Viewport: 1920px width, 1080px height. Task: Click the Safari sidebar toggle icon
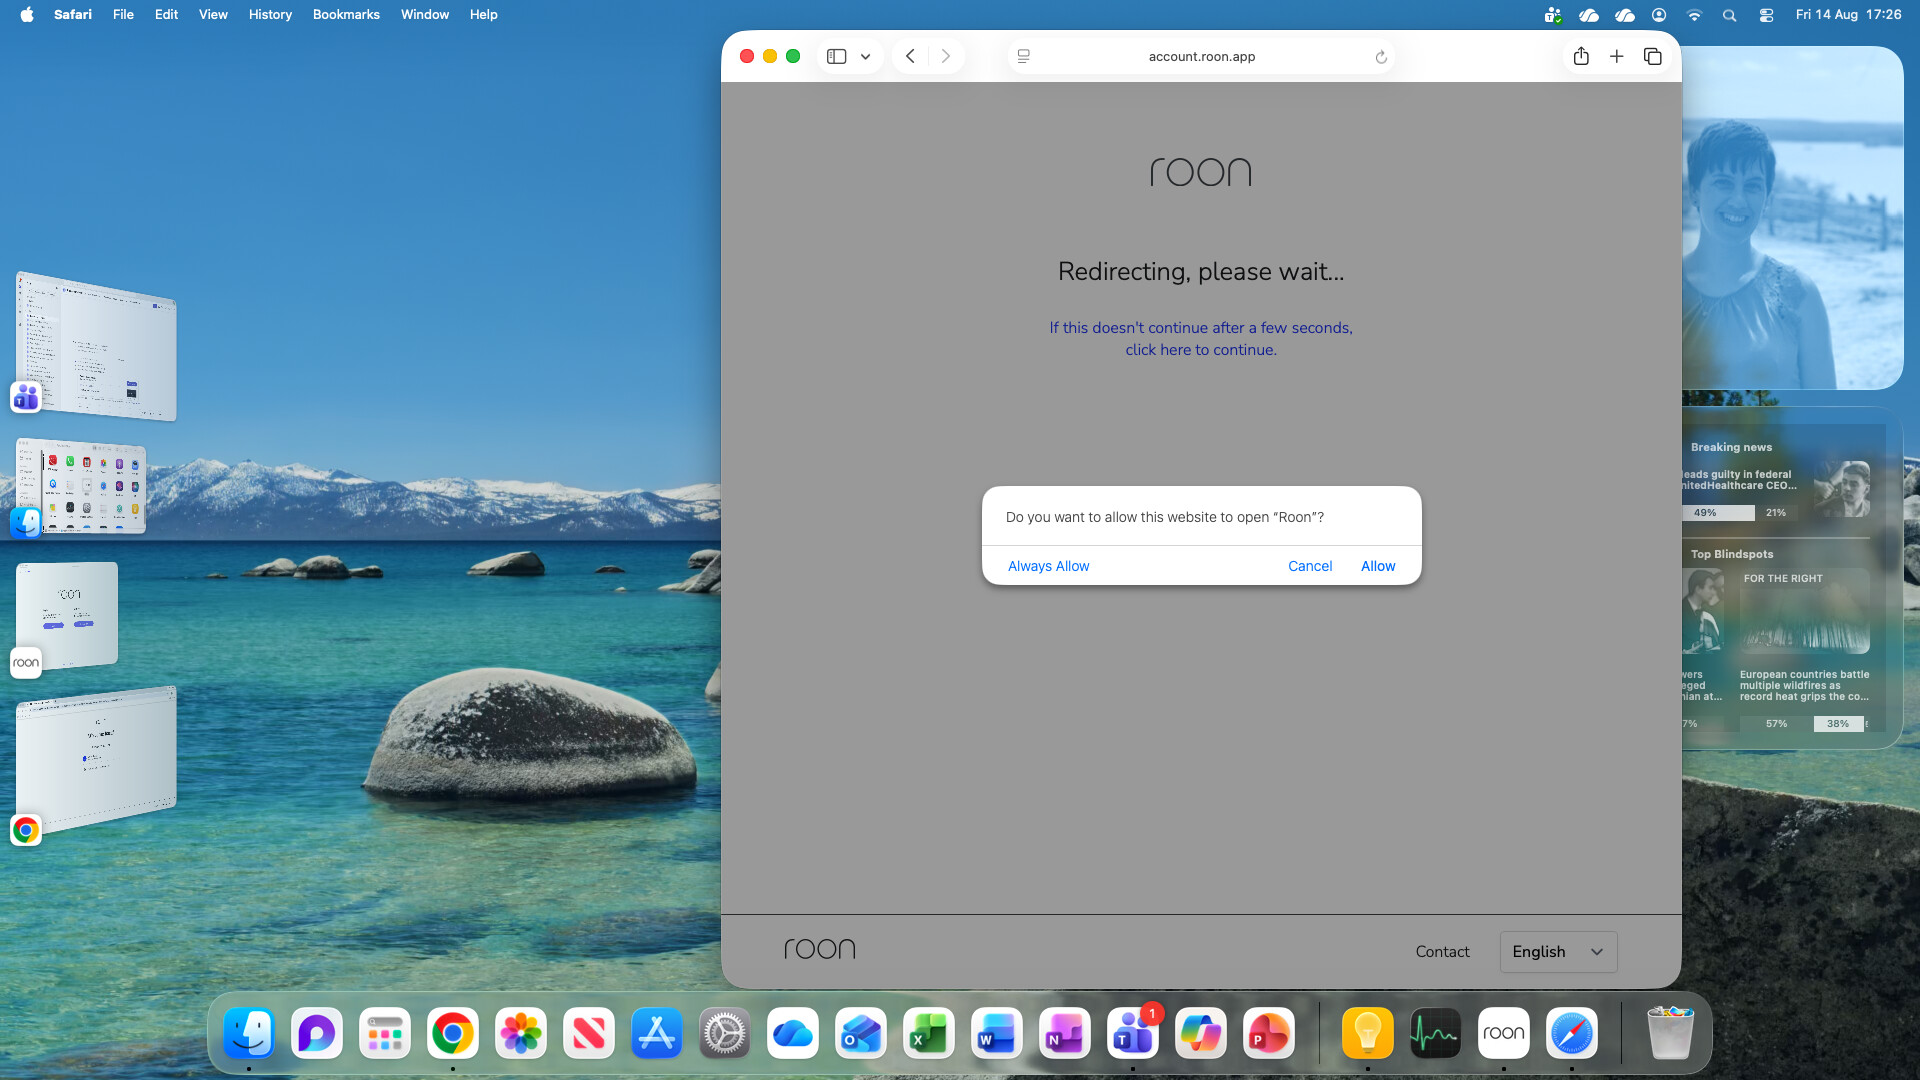pos(837,57)
